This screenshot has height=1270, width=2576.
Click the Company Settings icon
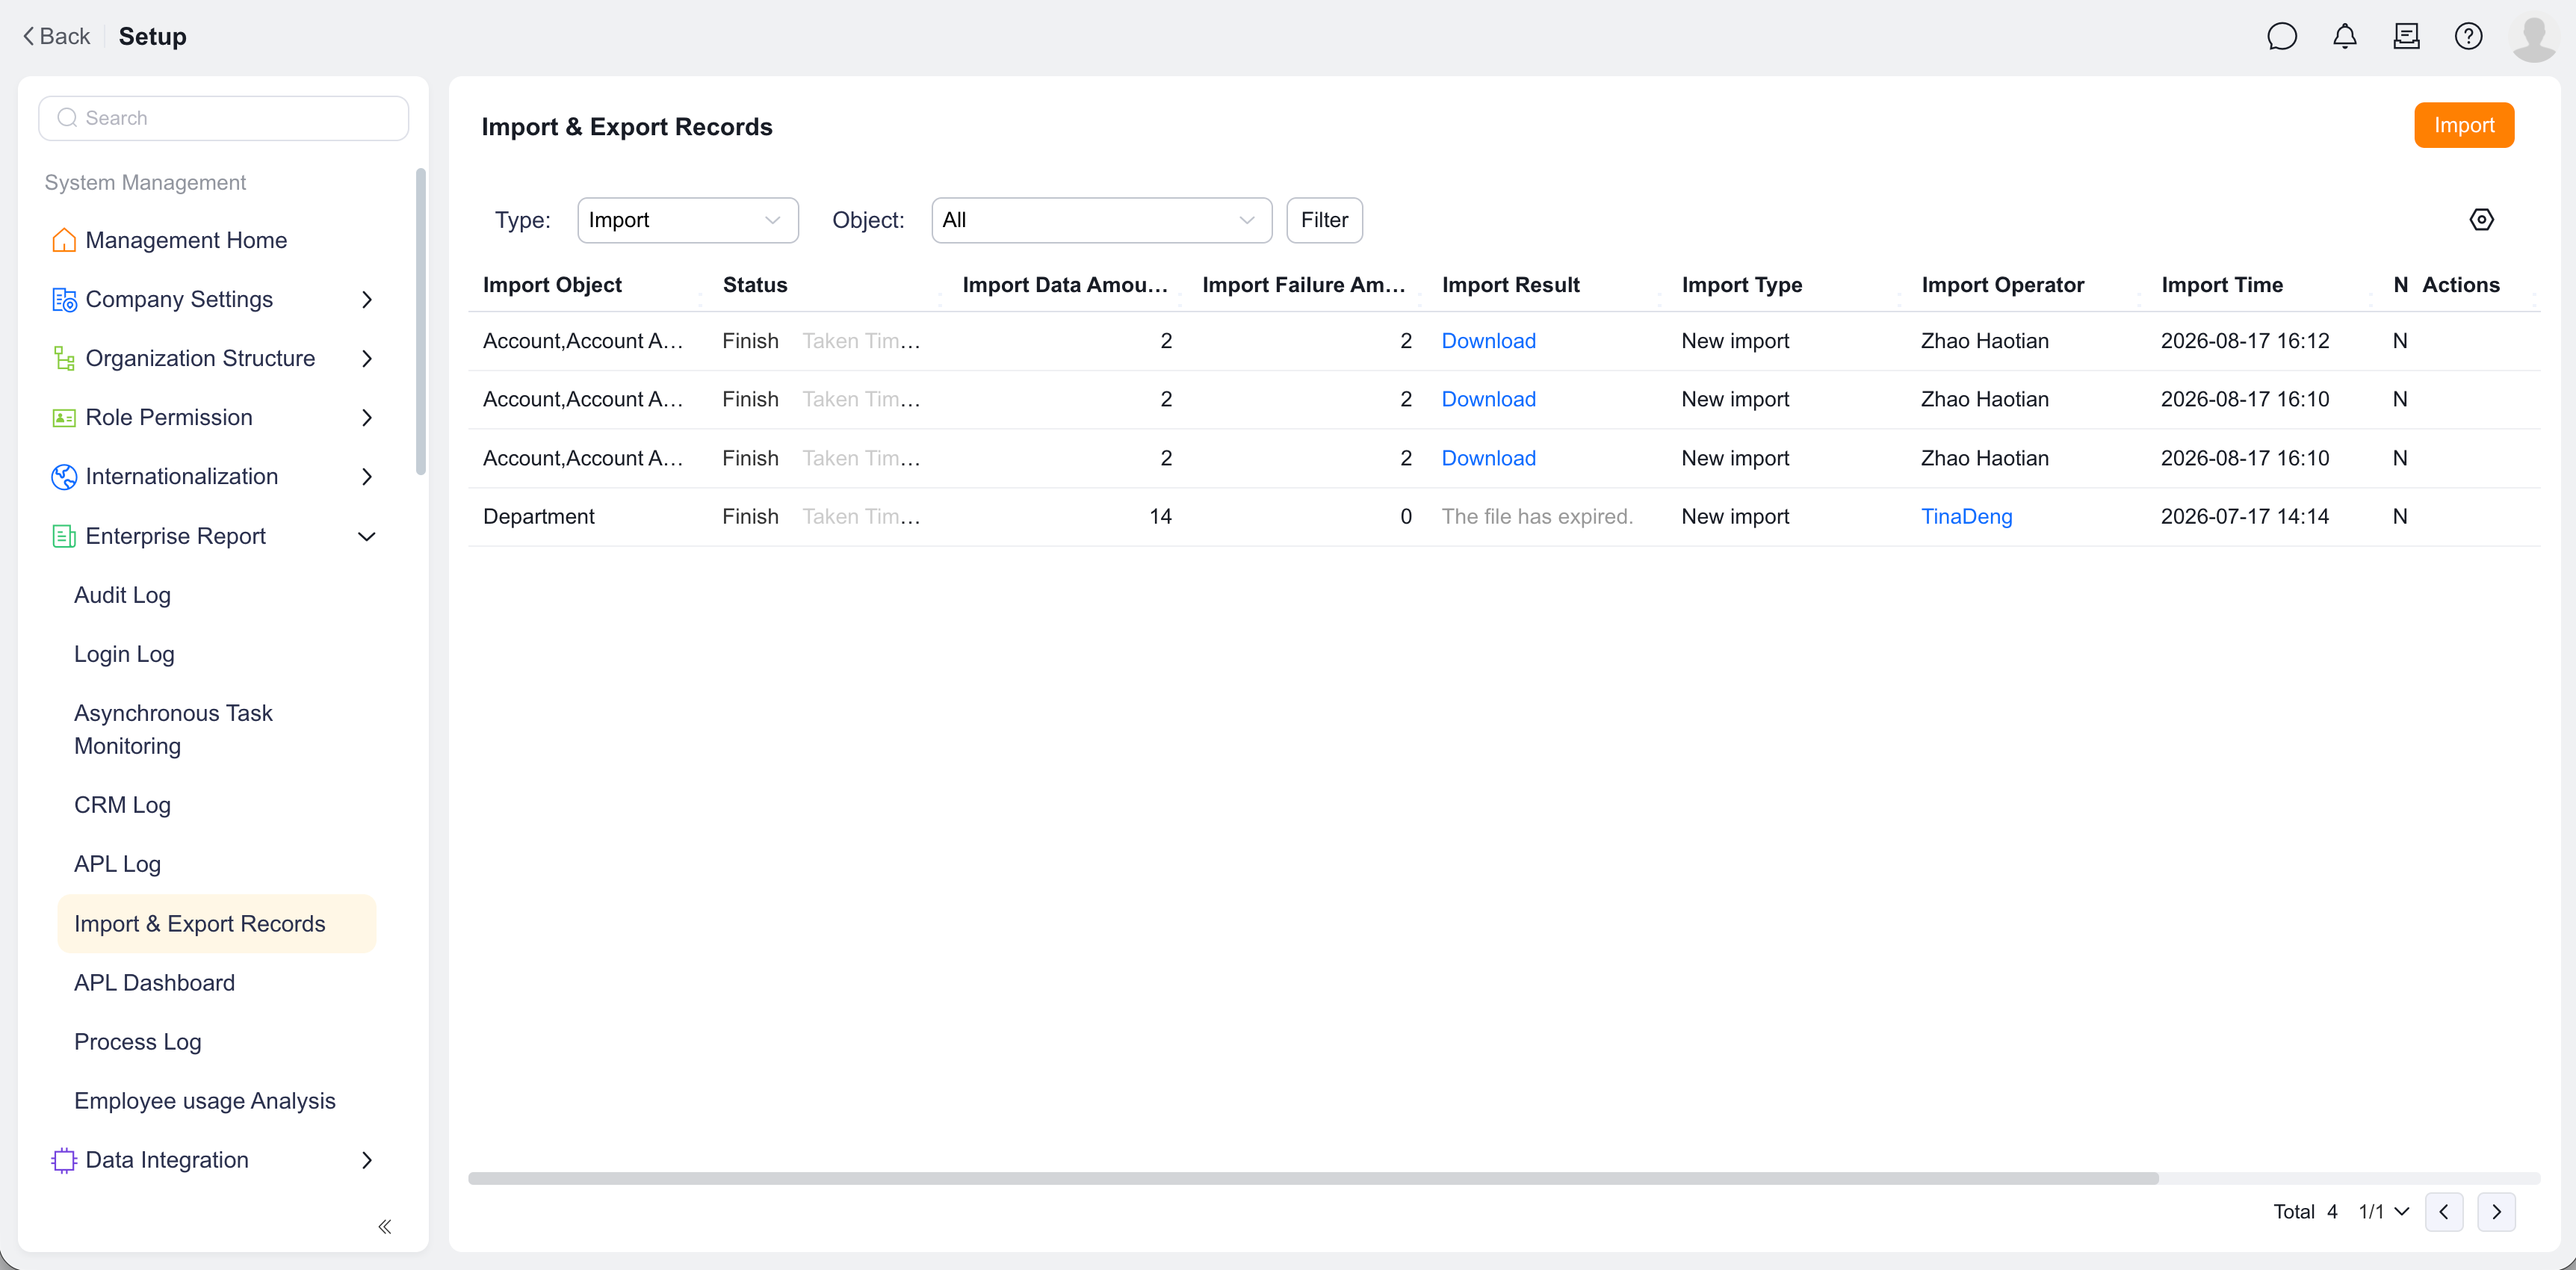pos(64,299)
